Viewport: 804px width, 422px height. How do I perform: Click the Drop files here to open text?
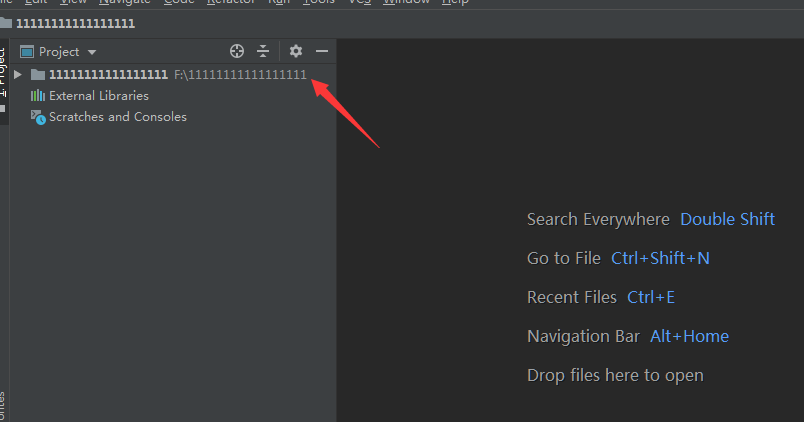[x=615, y=375]
